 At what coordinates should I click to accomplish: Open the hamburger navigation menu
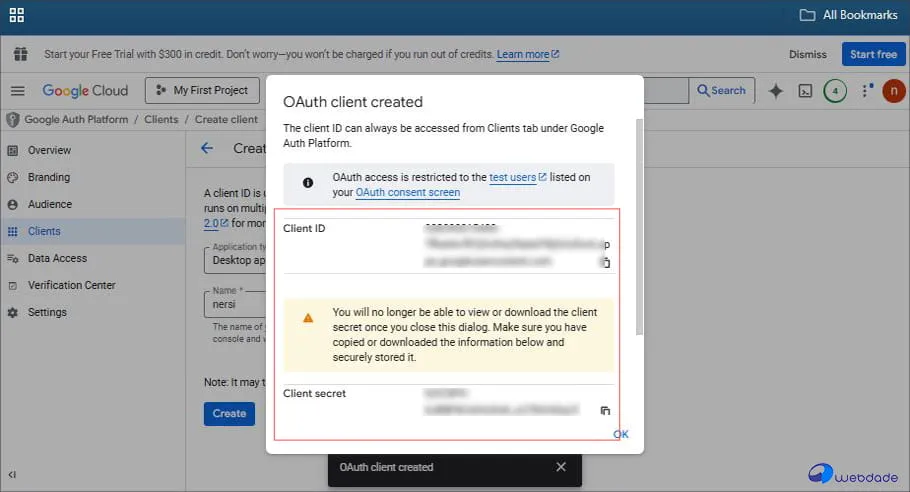pyautogui.click(x=17, y=91)
